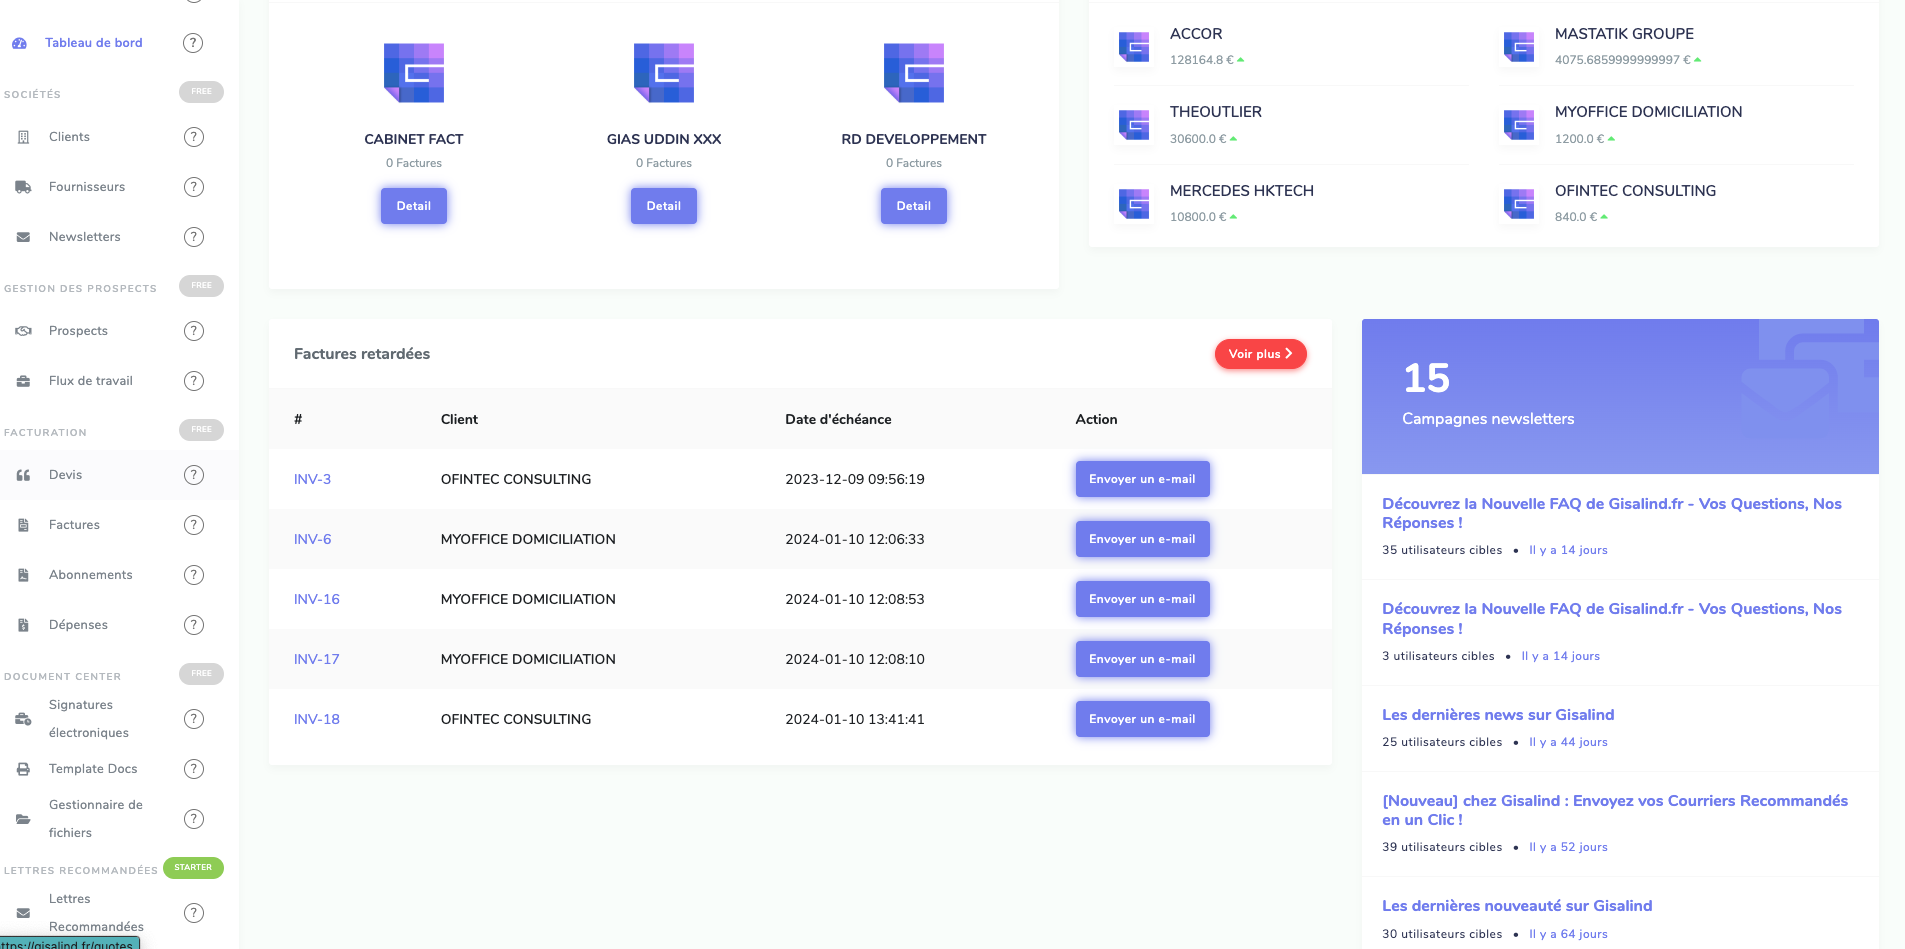Open invoice link INV-18
Image resolution: width=1905 pixels, height=949 pixels.
coord(317,719)
